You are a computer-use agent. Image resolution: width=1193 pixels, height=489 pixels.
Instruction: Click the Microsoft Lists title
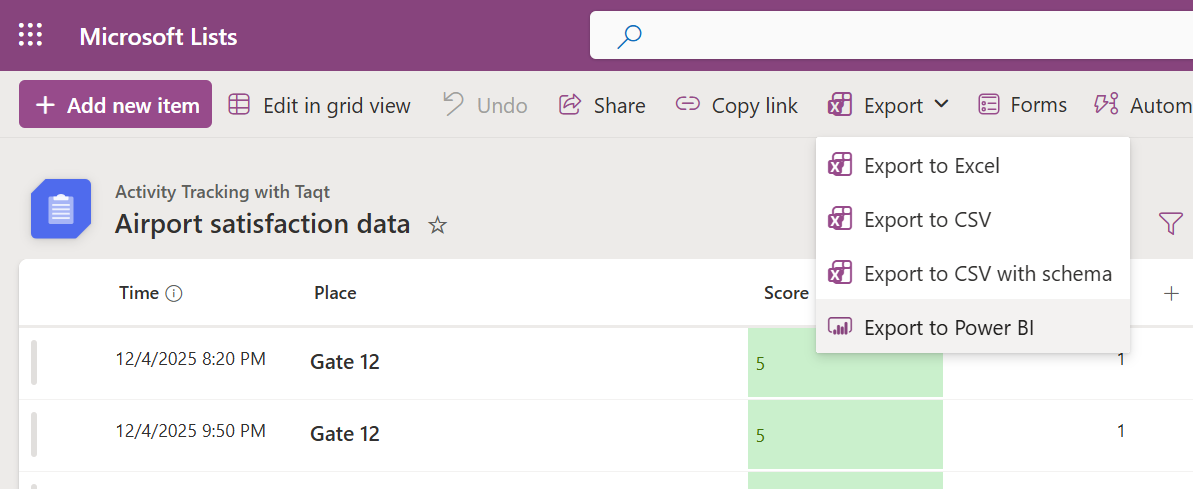point(158,37)
